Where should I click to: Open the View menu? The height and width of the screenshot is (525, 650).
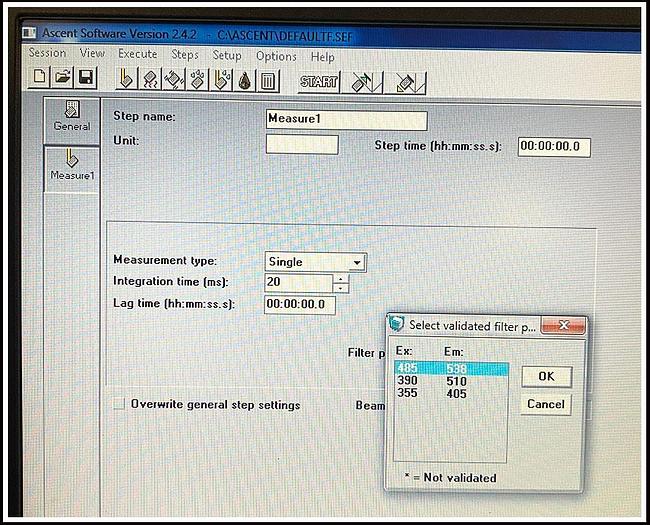click(x=92, y=53)
